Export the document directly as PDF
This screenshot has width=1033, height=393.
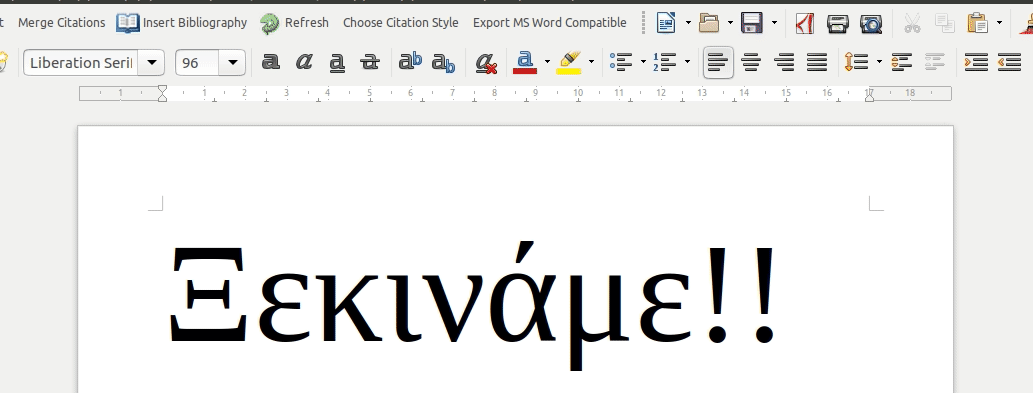[804, 23]
